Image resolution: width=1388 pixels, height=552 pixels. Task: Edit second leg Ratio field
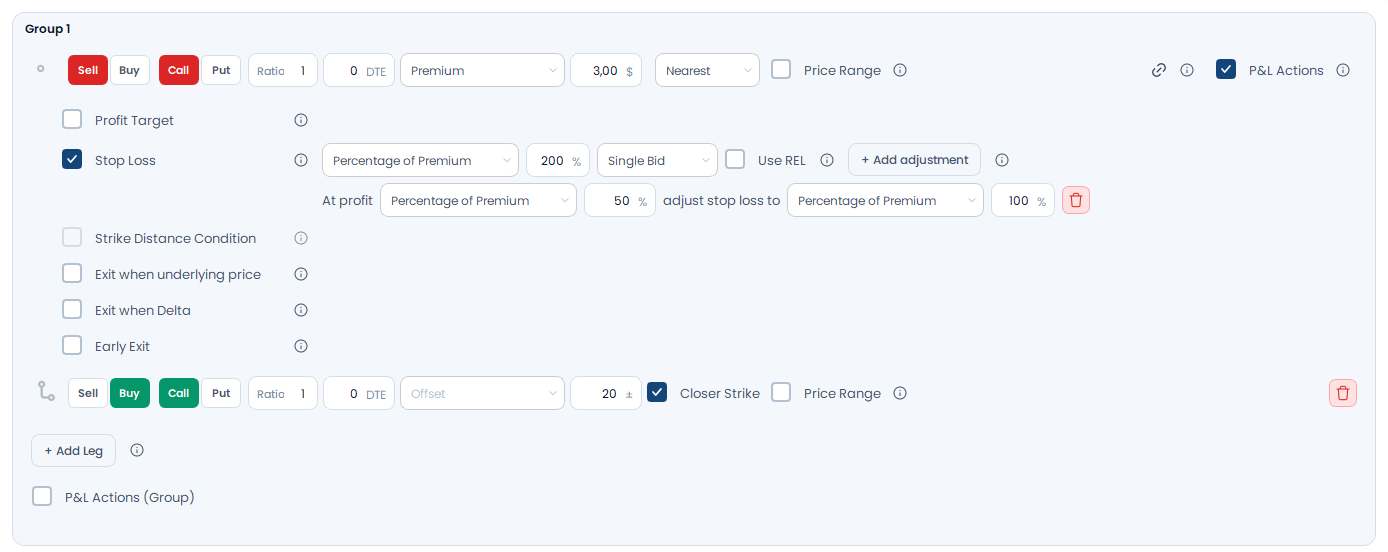283,393
